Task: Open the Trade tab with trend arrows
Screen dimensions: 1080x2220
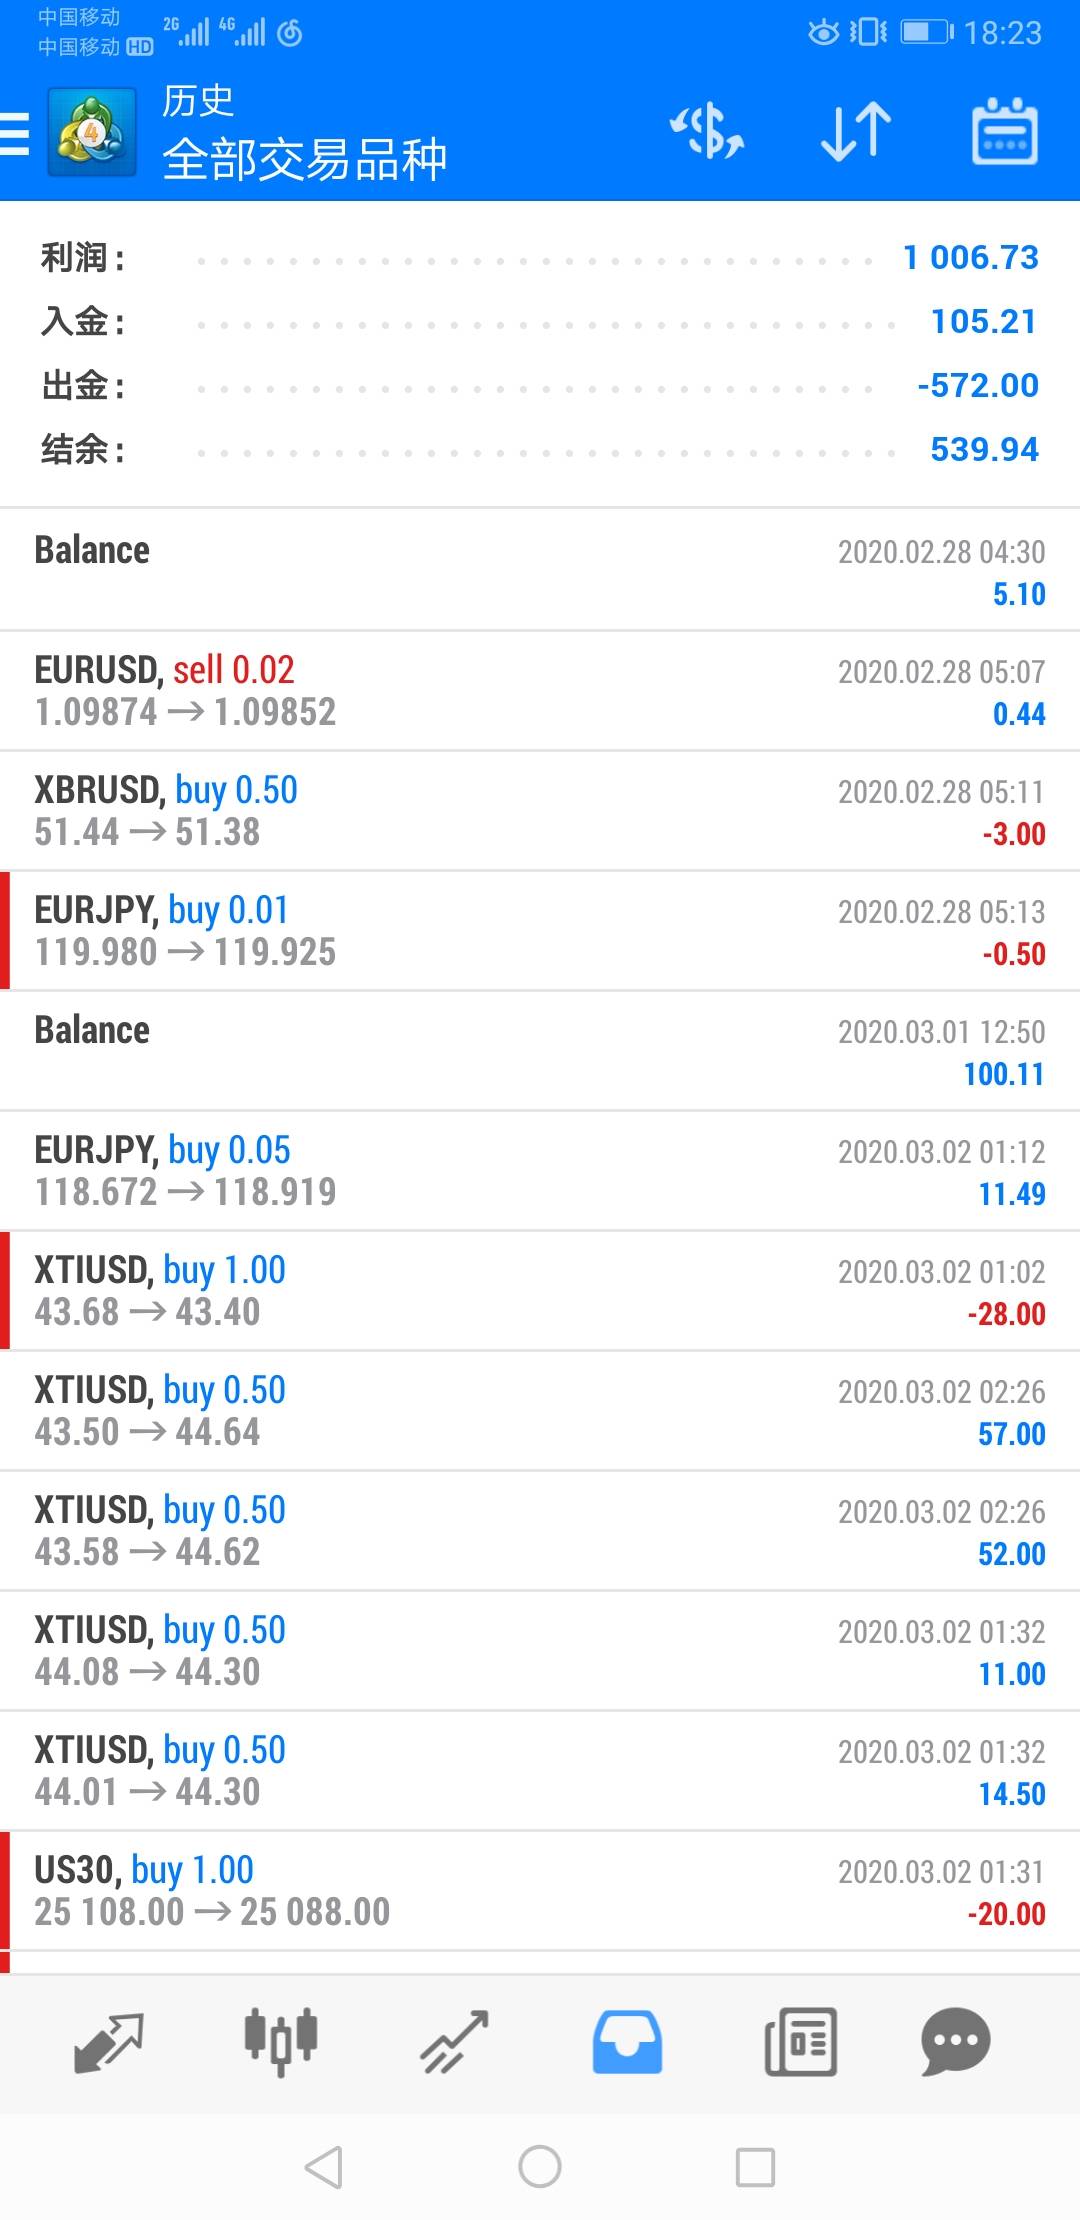Action: click(x=454, y=2043)
